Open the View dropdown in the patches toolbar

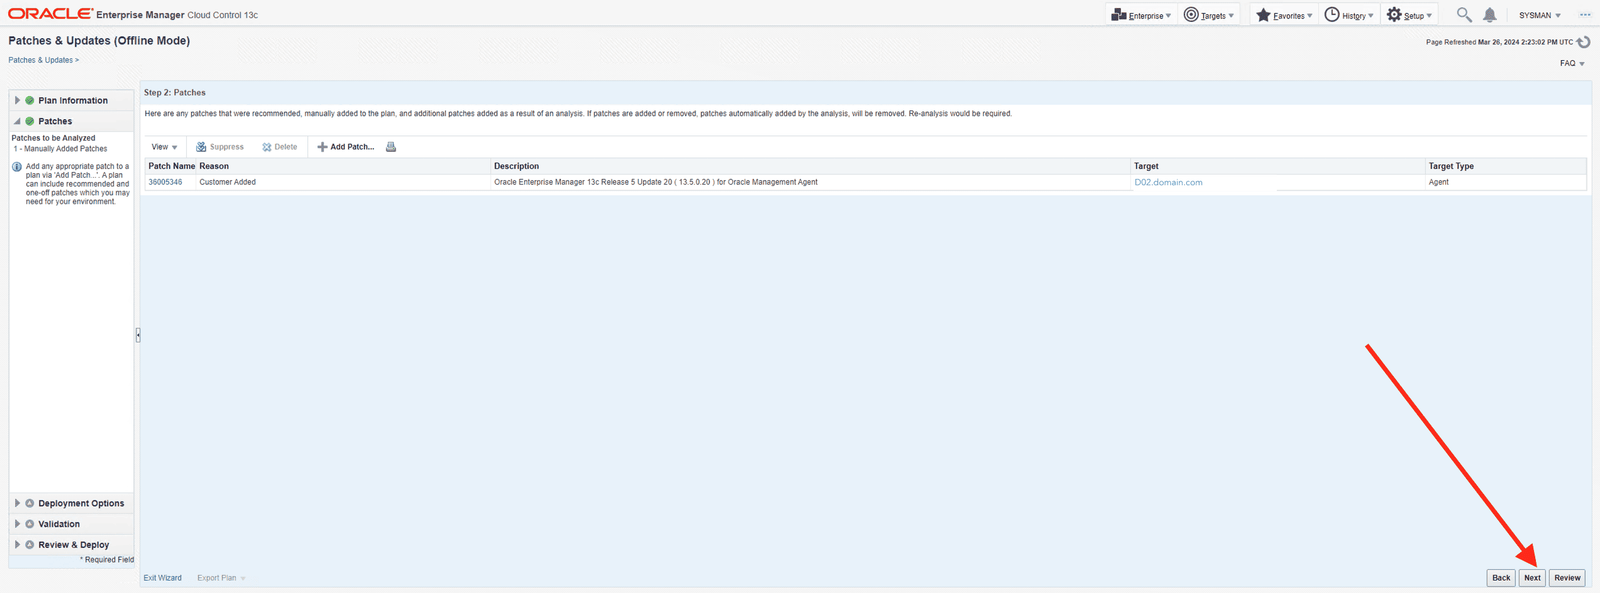(164, 147)
